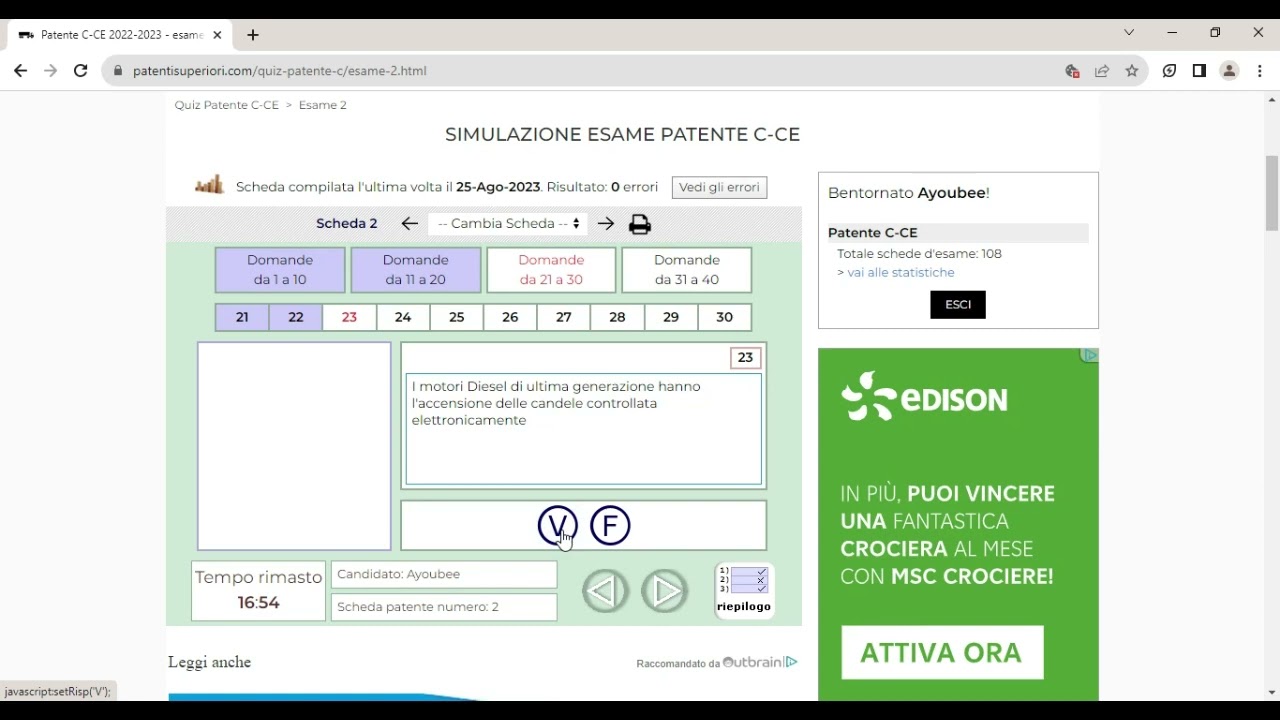Toggle the browser side panel
The image size is (1280, 720).
pos(1199,71)
